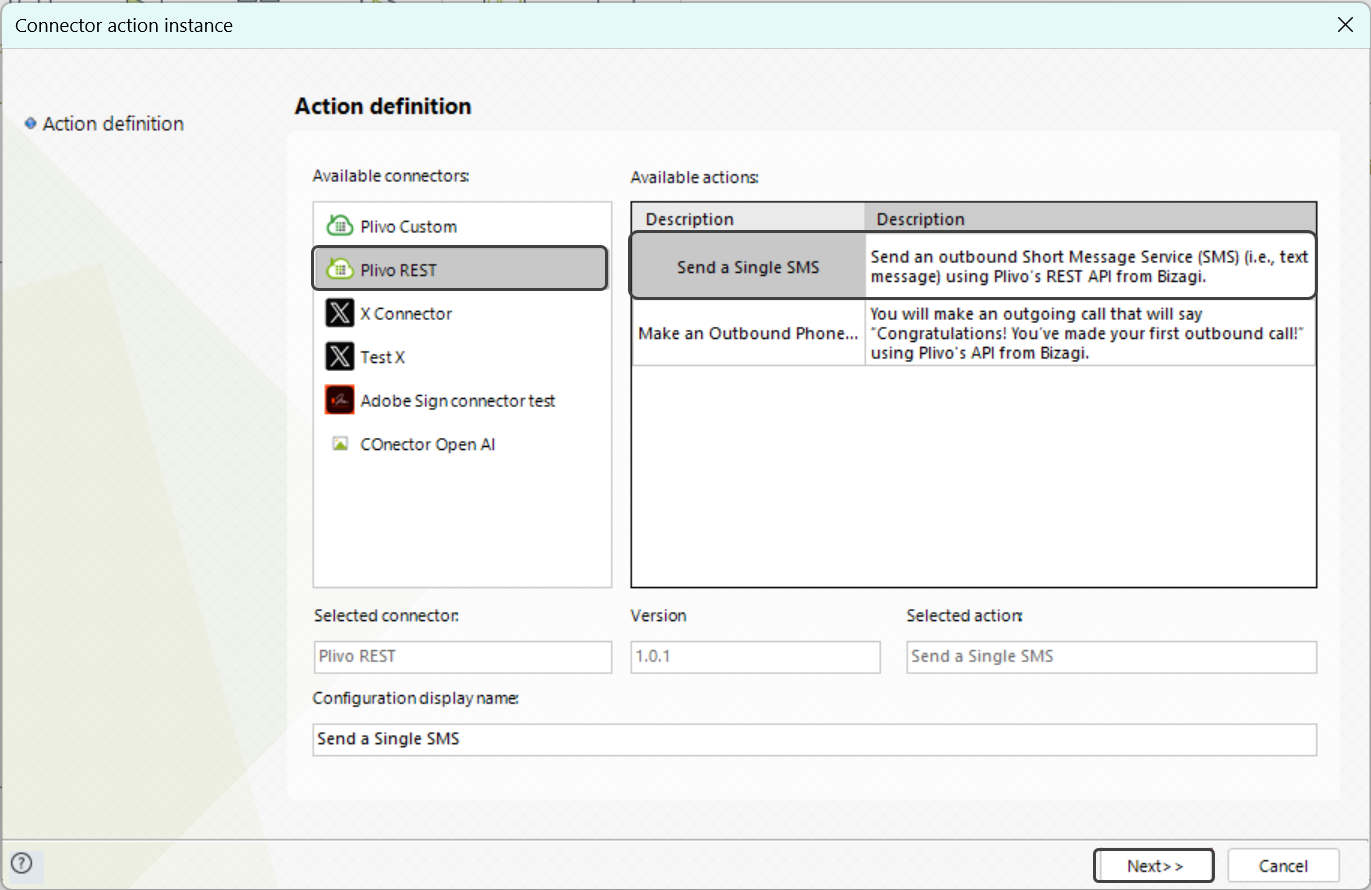Click the X Connector logo icon
The height and width of the screenshot is (890, 1371).
coord(340,313)
